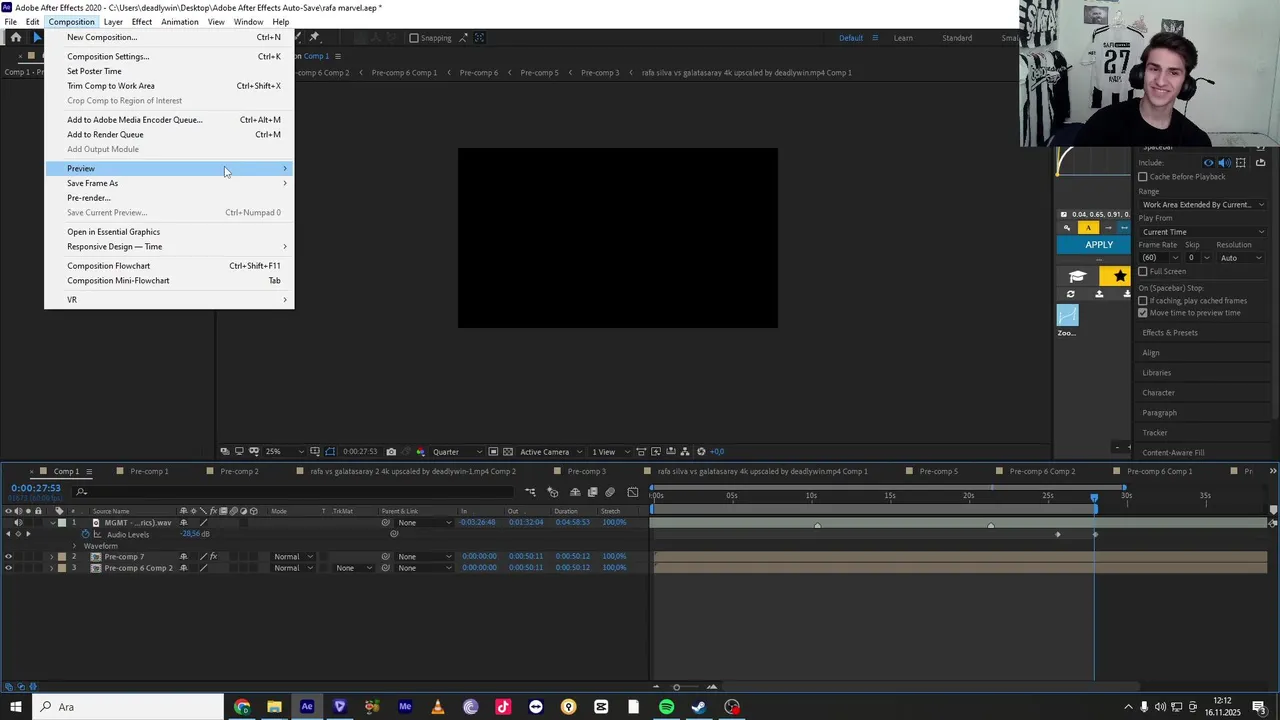Expand the Pre-comp 7 layer properties
Viewport: 1280px width, 720px height.
point(52,557)
